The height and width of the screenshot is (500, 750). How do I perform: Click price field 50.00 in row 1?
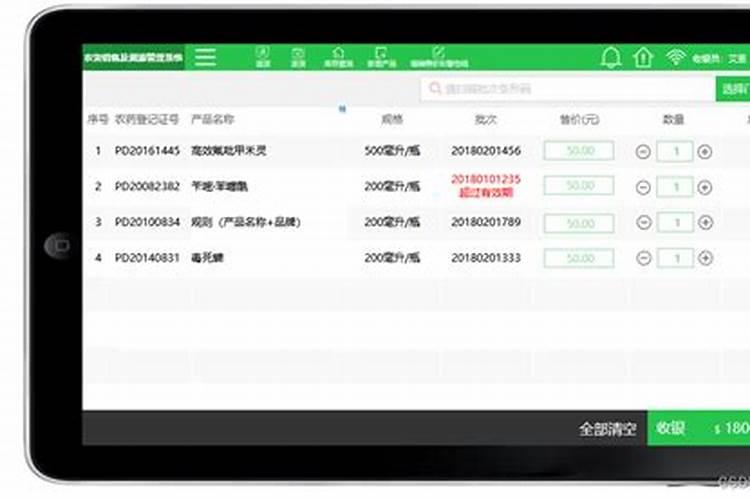click(579, 151)
